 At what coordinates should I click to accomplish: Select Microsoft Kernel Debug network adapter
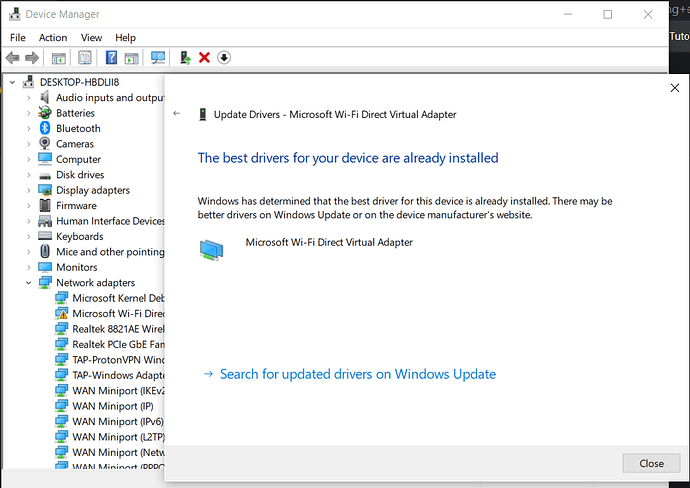click(x=118, y=298)
